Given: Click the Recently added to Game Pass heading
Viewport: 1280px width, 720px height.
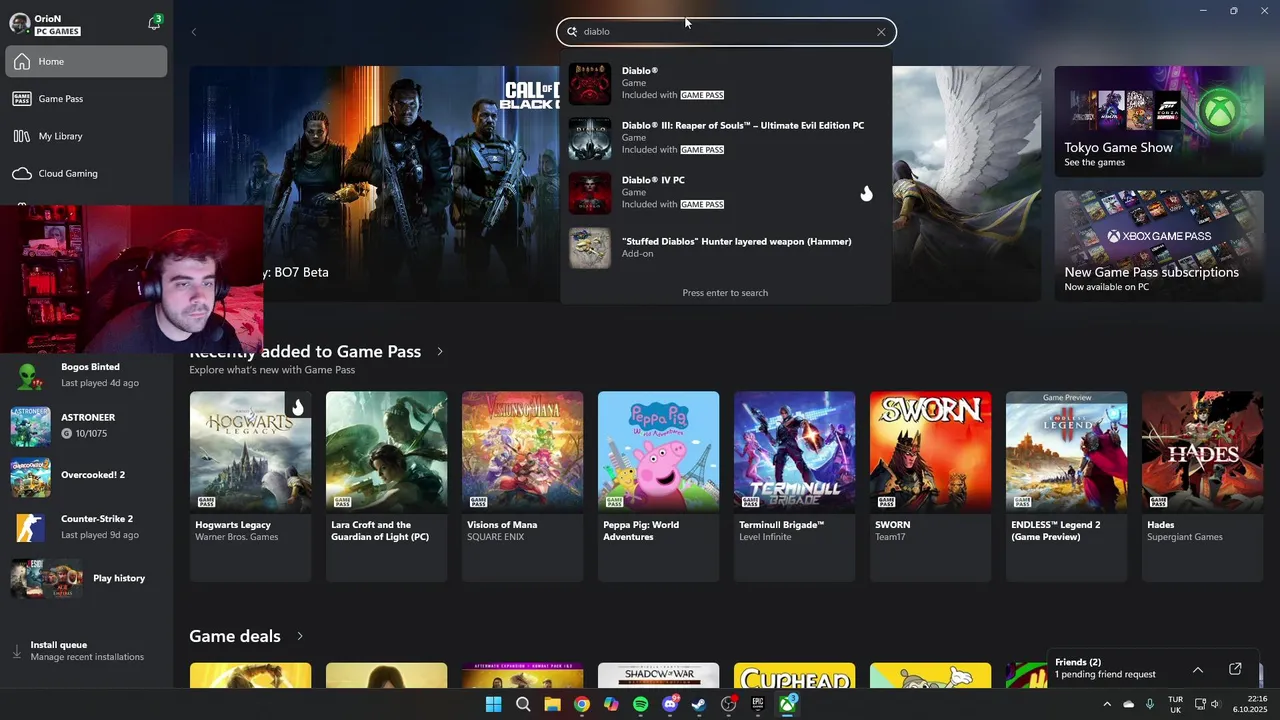Looking at the screenshot, I should coord(305,352).
